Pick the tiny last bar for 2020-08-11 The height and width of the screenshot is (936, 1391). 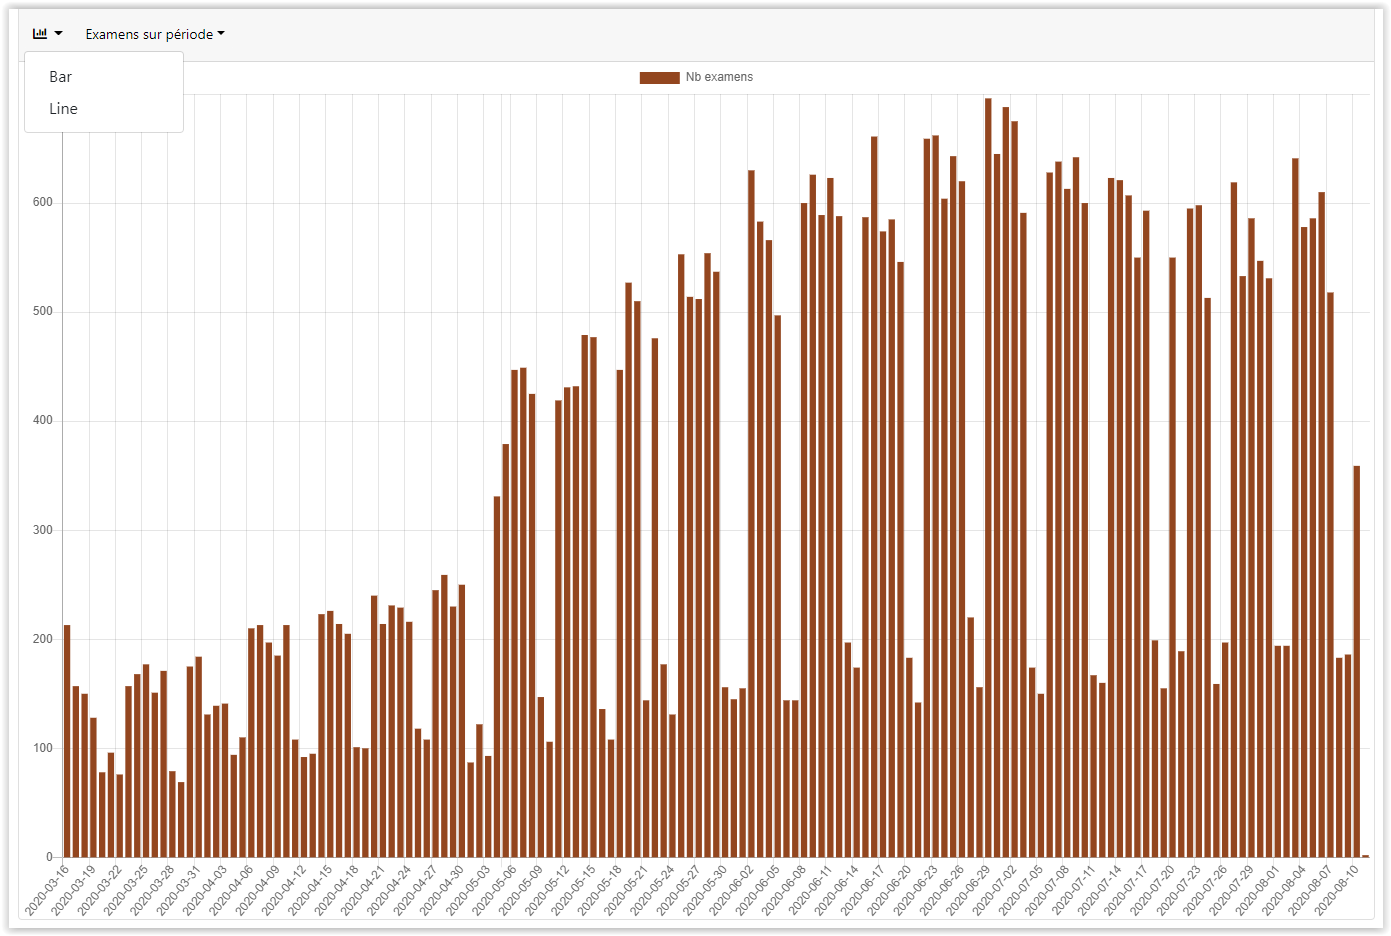pos(1366,856)
